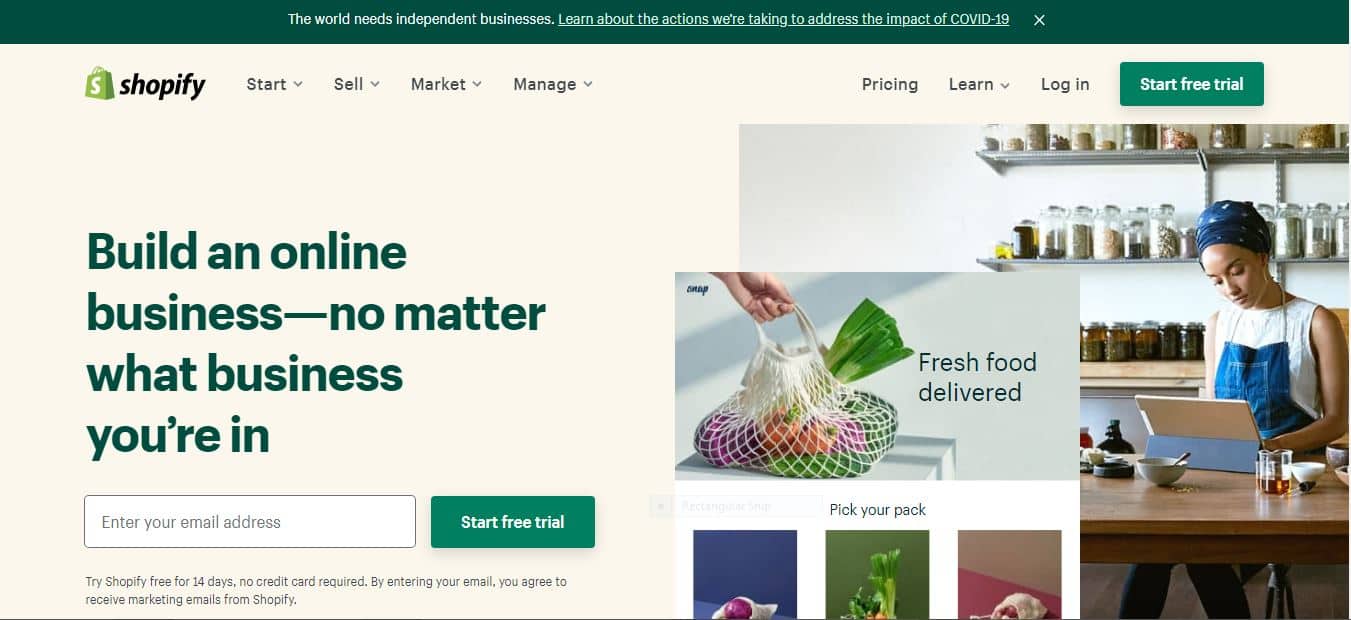
Task: Click Start free trial beside email field
Action: (513, 522)
